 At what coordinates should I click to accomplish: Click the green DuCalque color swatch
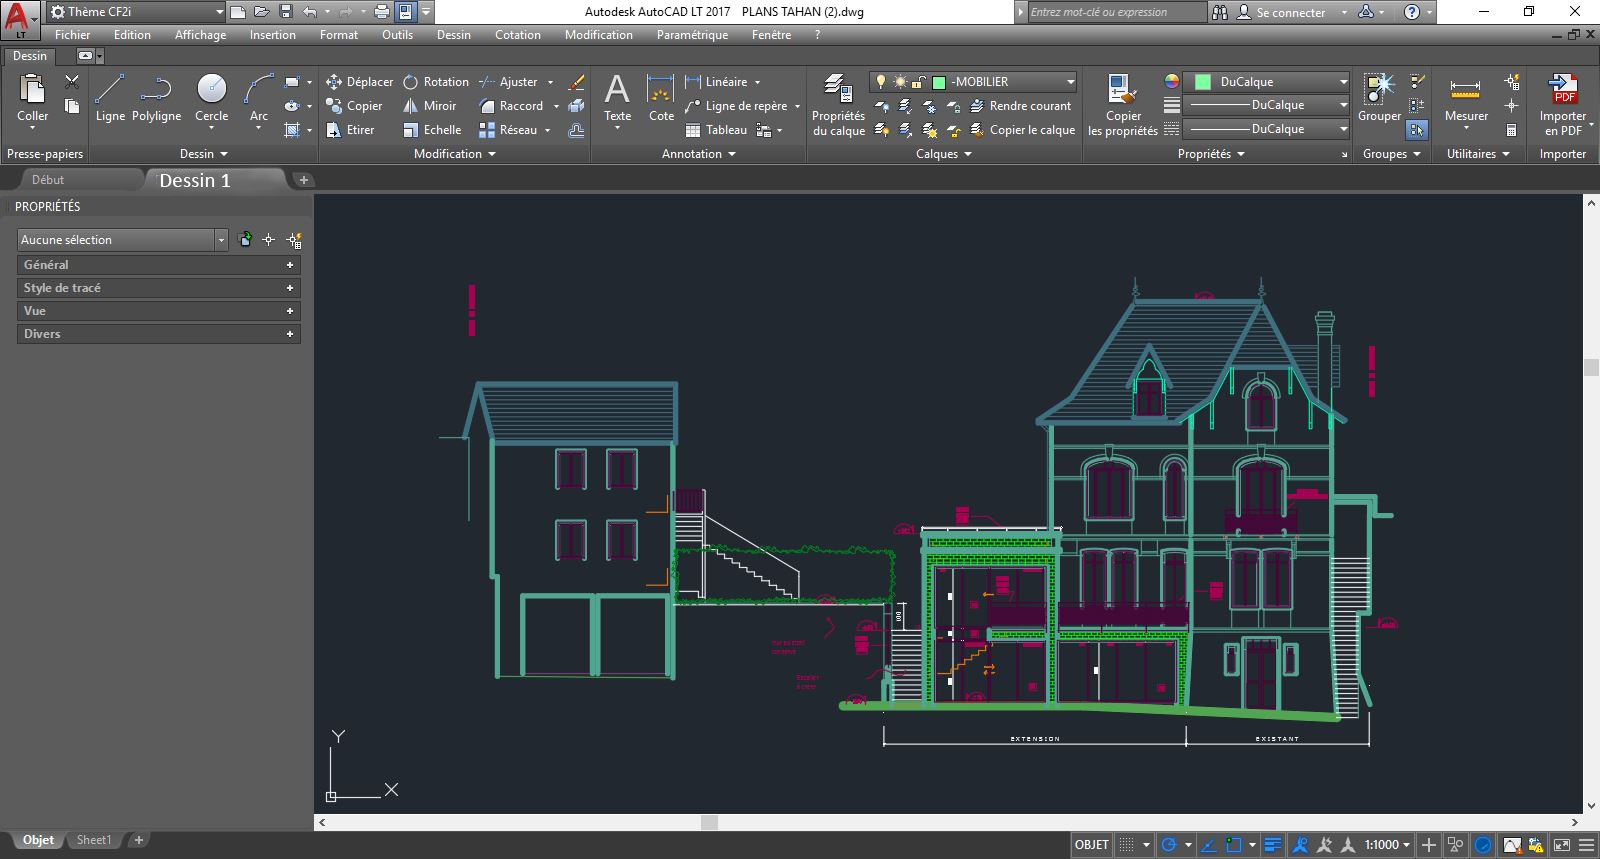coord(1203,82)
